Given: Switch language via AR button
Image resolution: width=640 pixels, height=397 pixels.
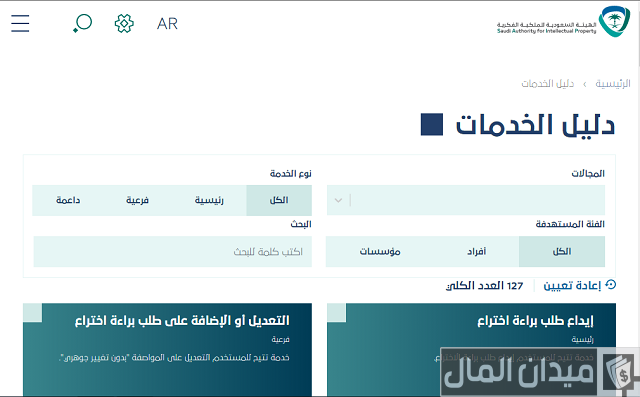Looking at the screenshot, I should (x=167, y=24).
